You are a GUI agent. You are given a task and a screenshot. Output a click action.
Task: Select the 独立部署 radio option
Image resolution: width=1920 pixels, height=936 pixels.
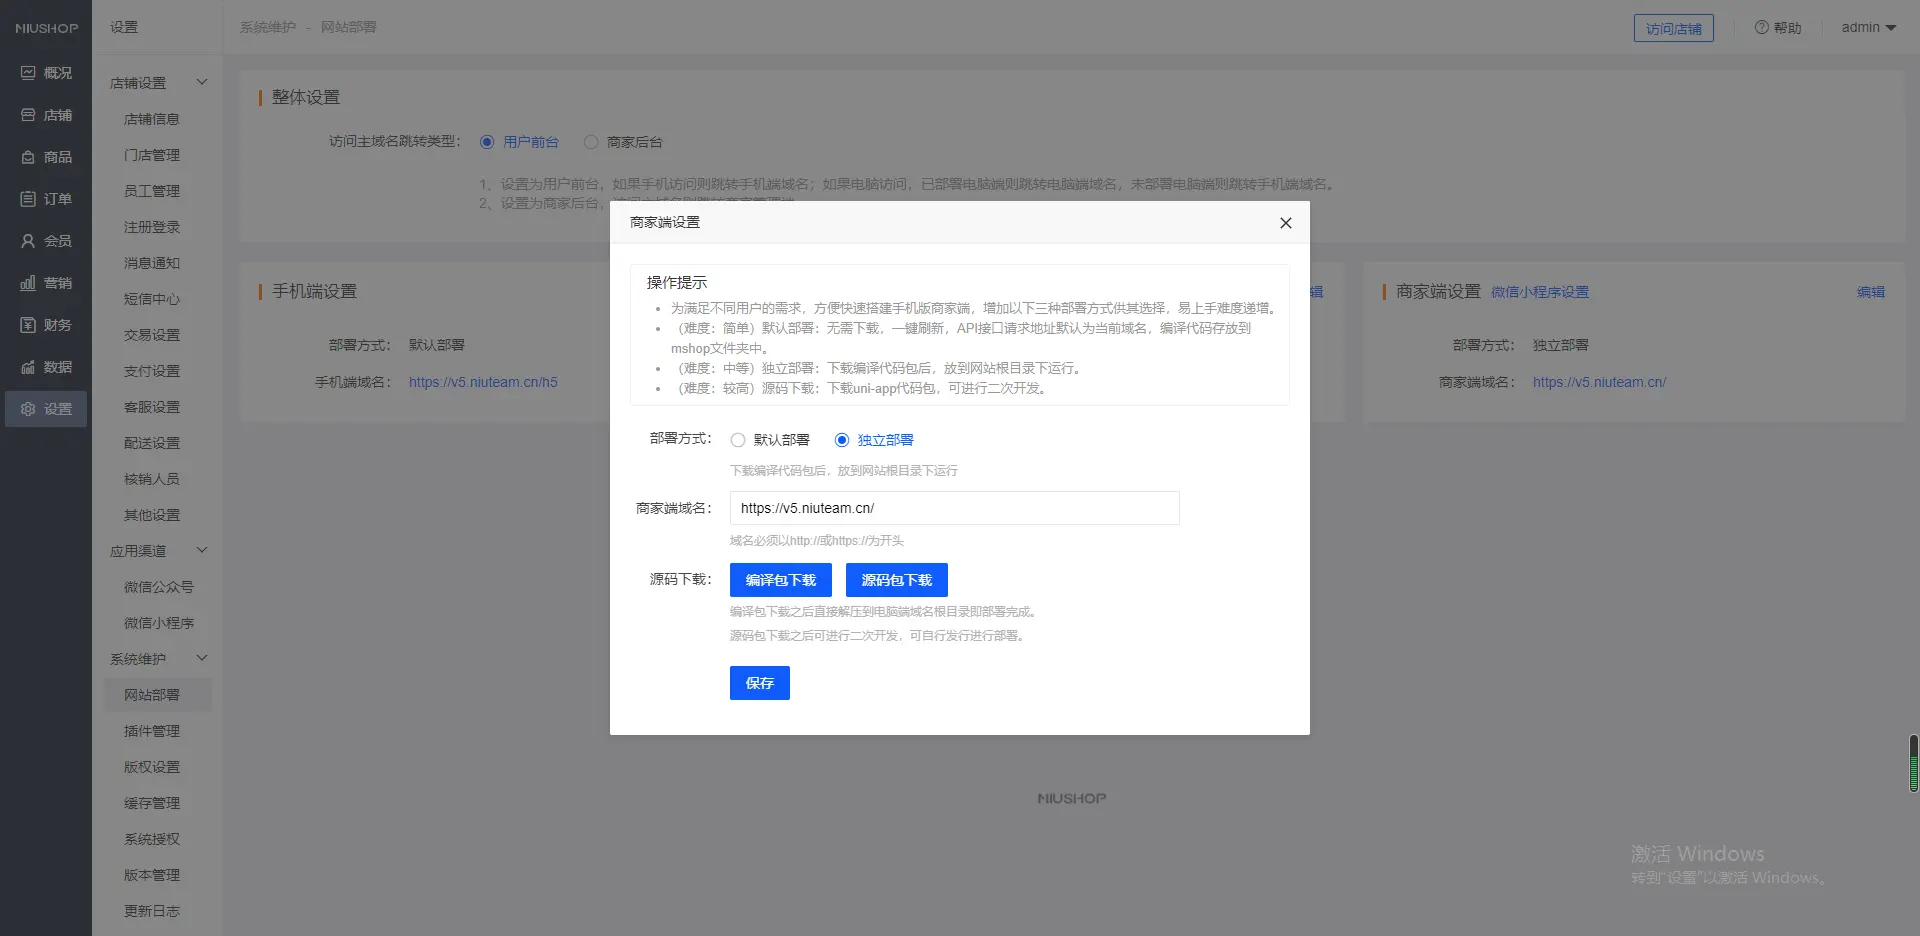click(x=842, y=440)
